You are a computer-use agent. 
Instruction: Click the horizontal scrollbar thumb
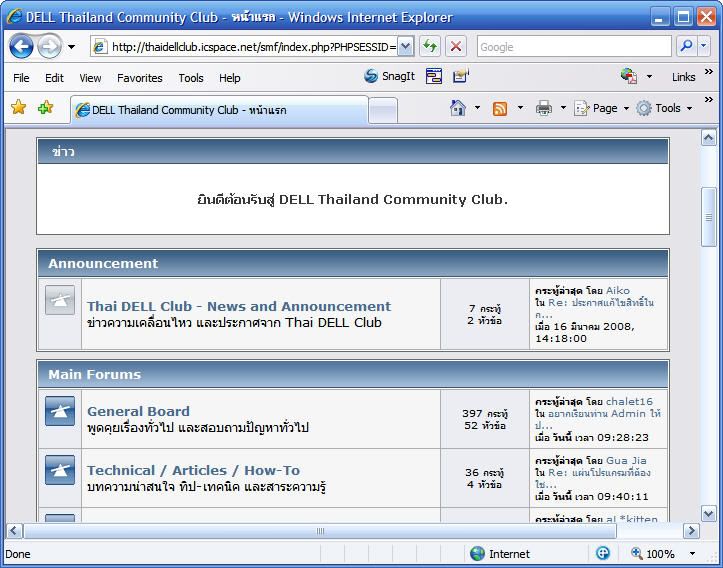320,531
